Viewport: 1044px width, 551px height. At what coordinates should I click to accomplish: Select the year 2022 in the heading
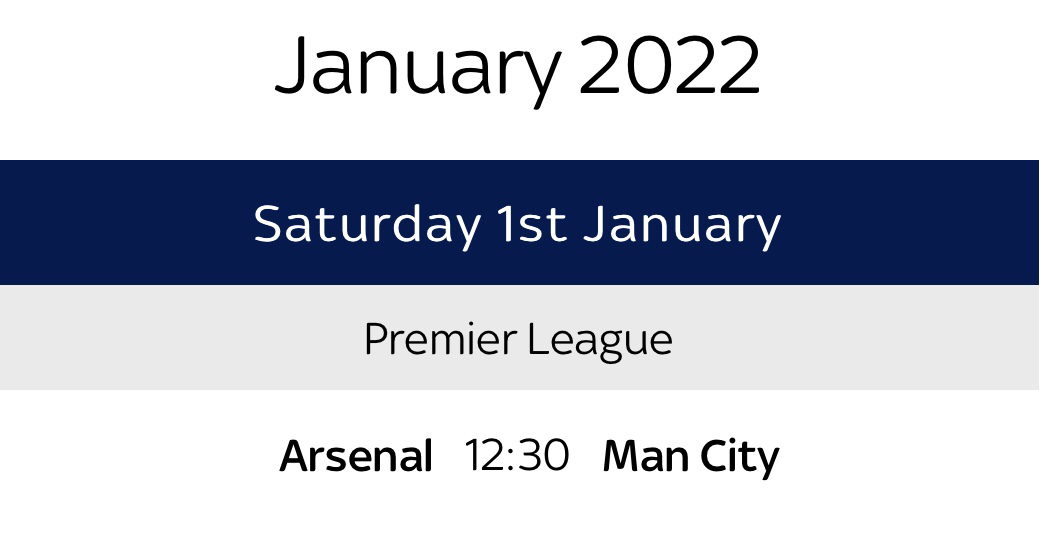(670, 65)
